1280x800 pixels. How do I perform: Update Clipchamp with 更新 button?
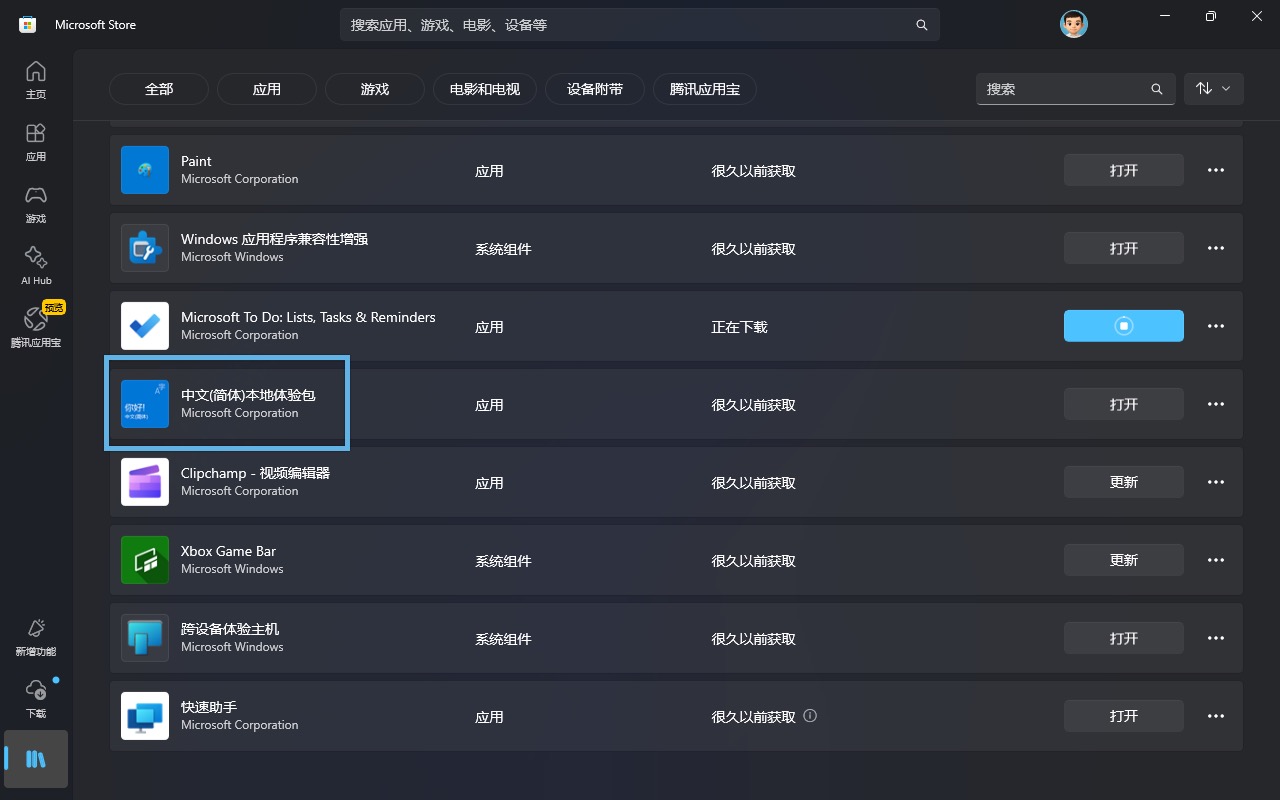[x=1124, y=482]
